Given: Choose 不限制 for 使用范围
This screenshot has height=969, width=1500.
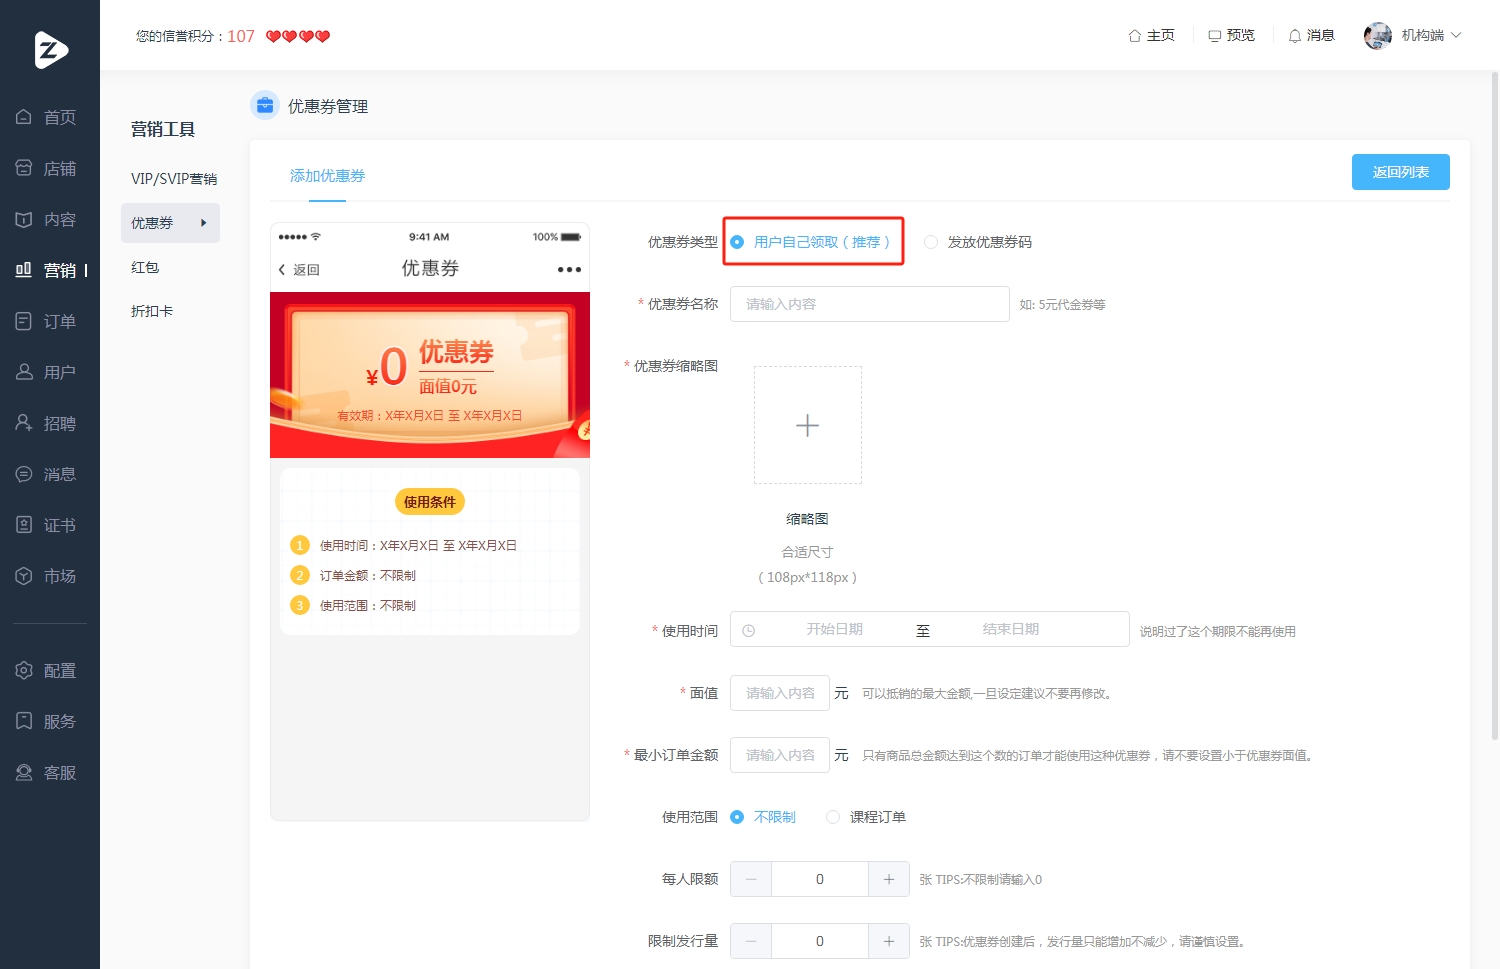Looking at the screenshot, I should pos(763,817).
